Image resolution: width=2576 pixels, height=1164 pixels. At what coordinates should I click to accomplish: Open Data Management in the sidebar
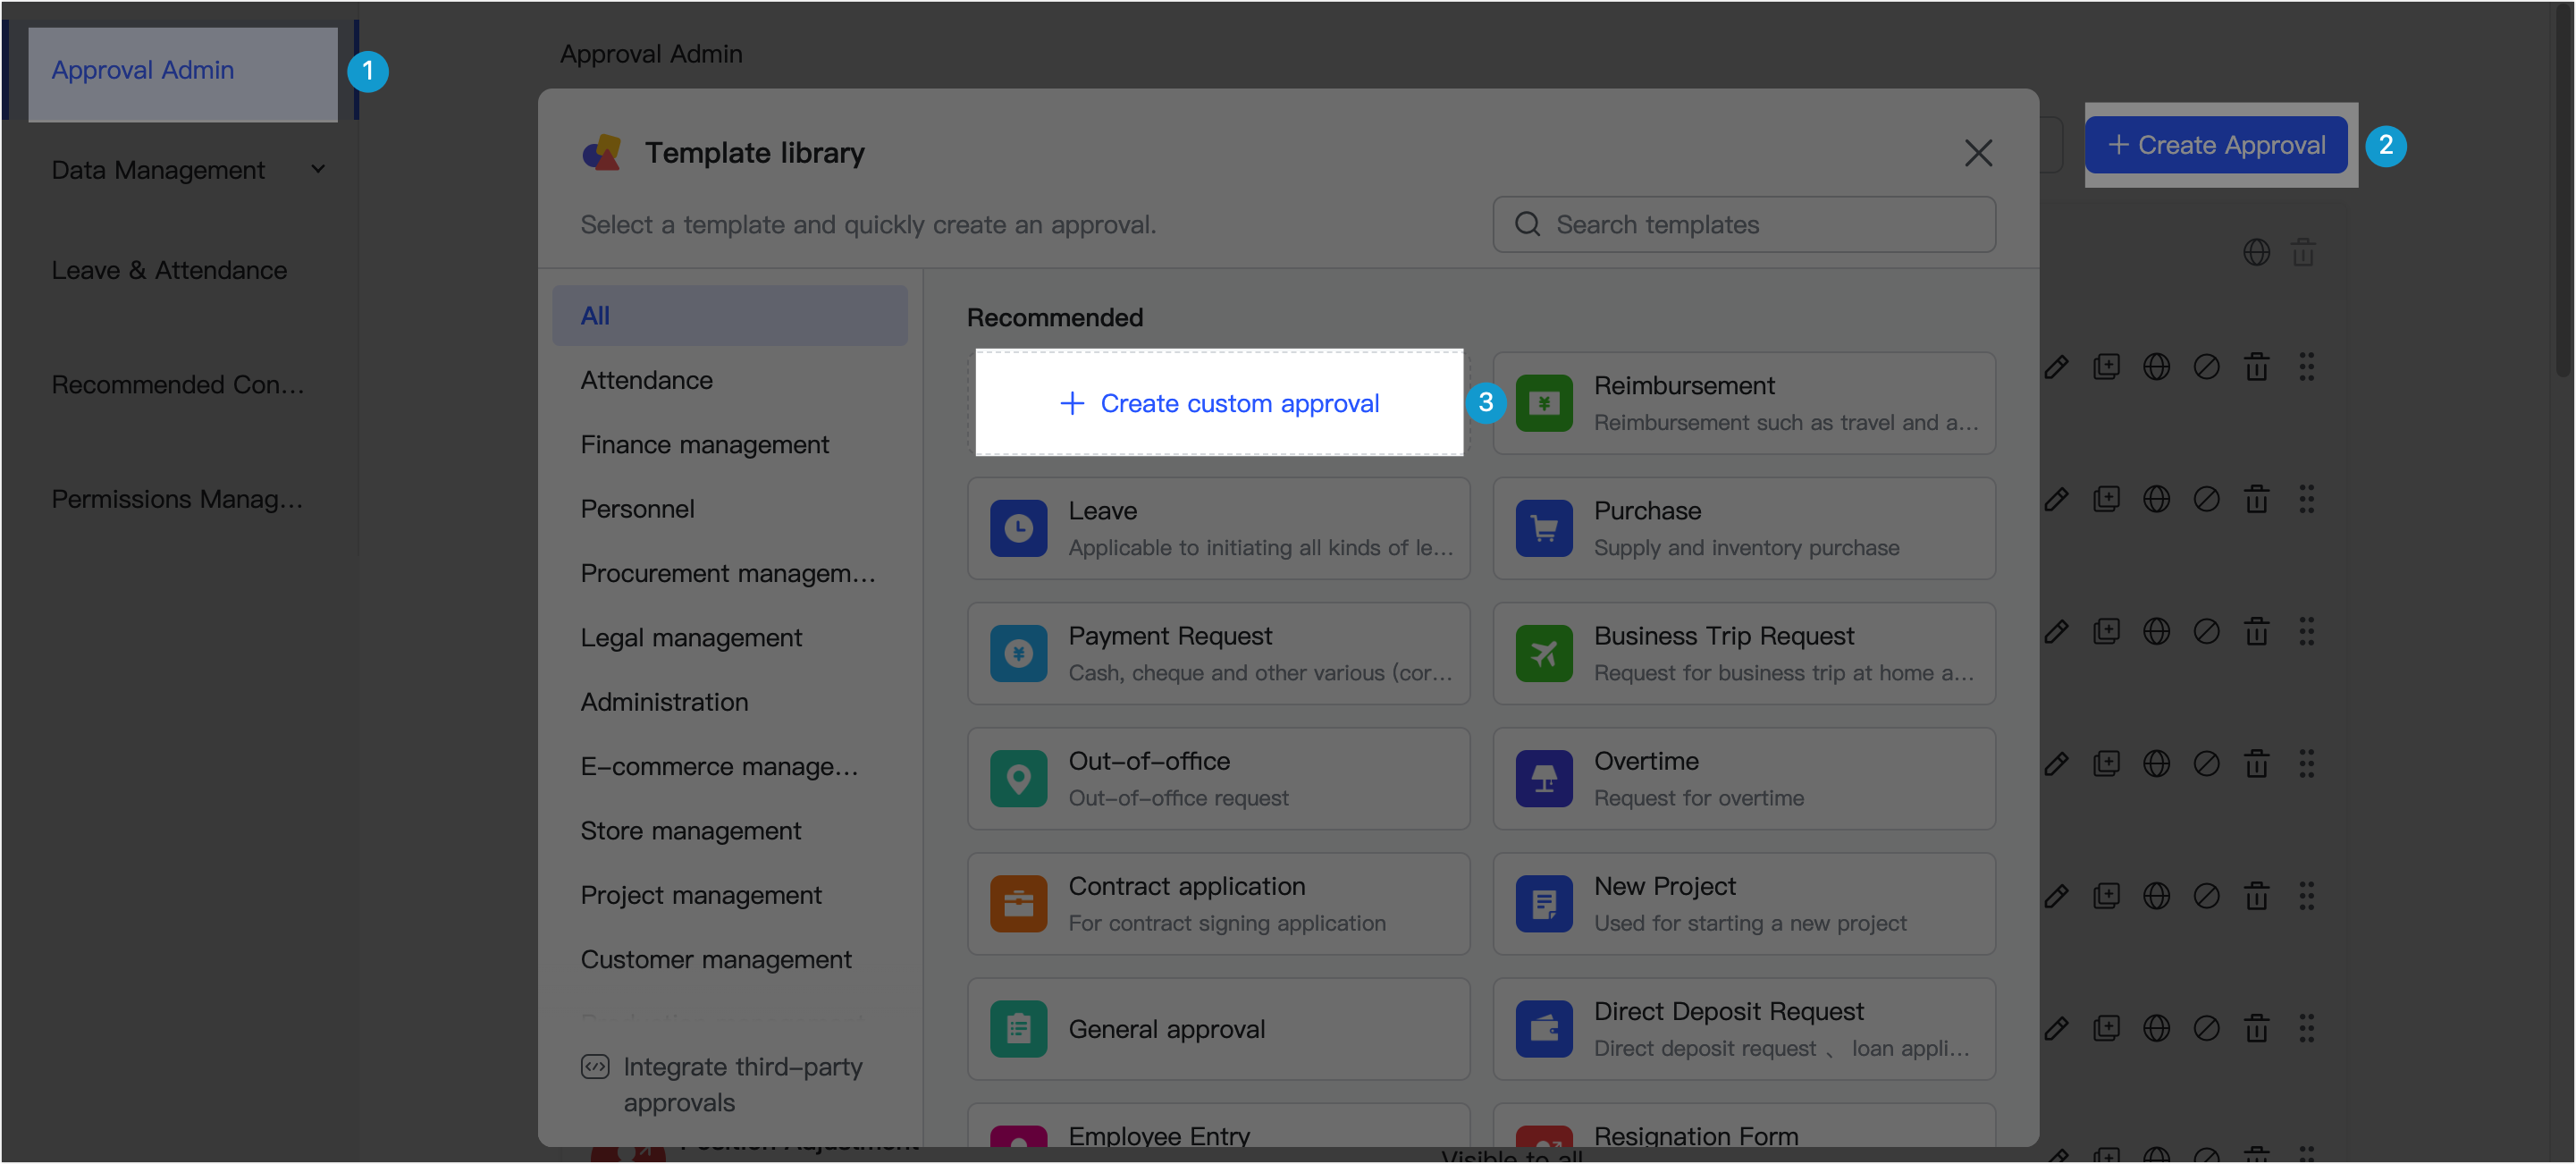(158, 170)
